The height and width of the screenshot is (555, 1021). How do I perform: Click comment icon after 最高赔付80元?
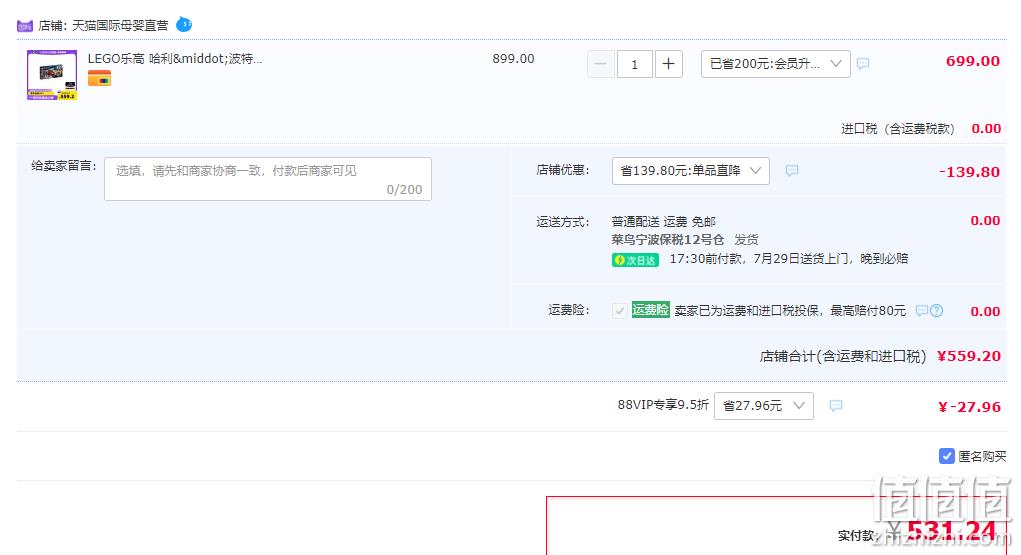[x=921, y=311]
